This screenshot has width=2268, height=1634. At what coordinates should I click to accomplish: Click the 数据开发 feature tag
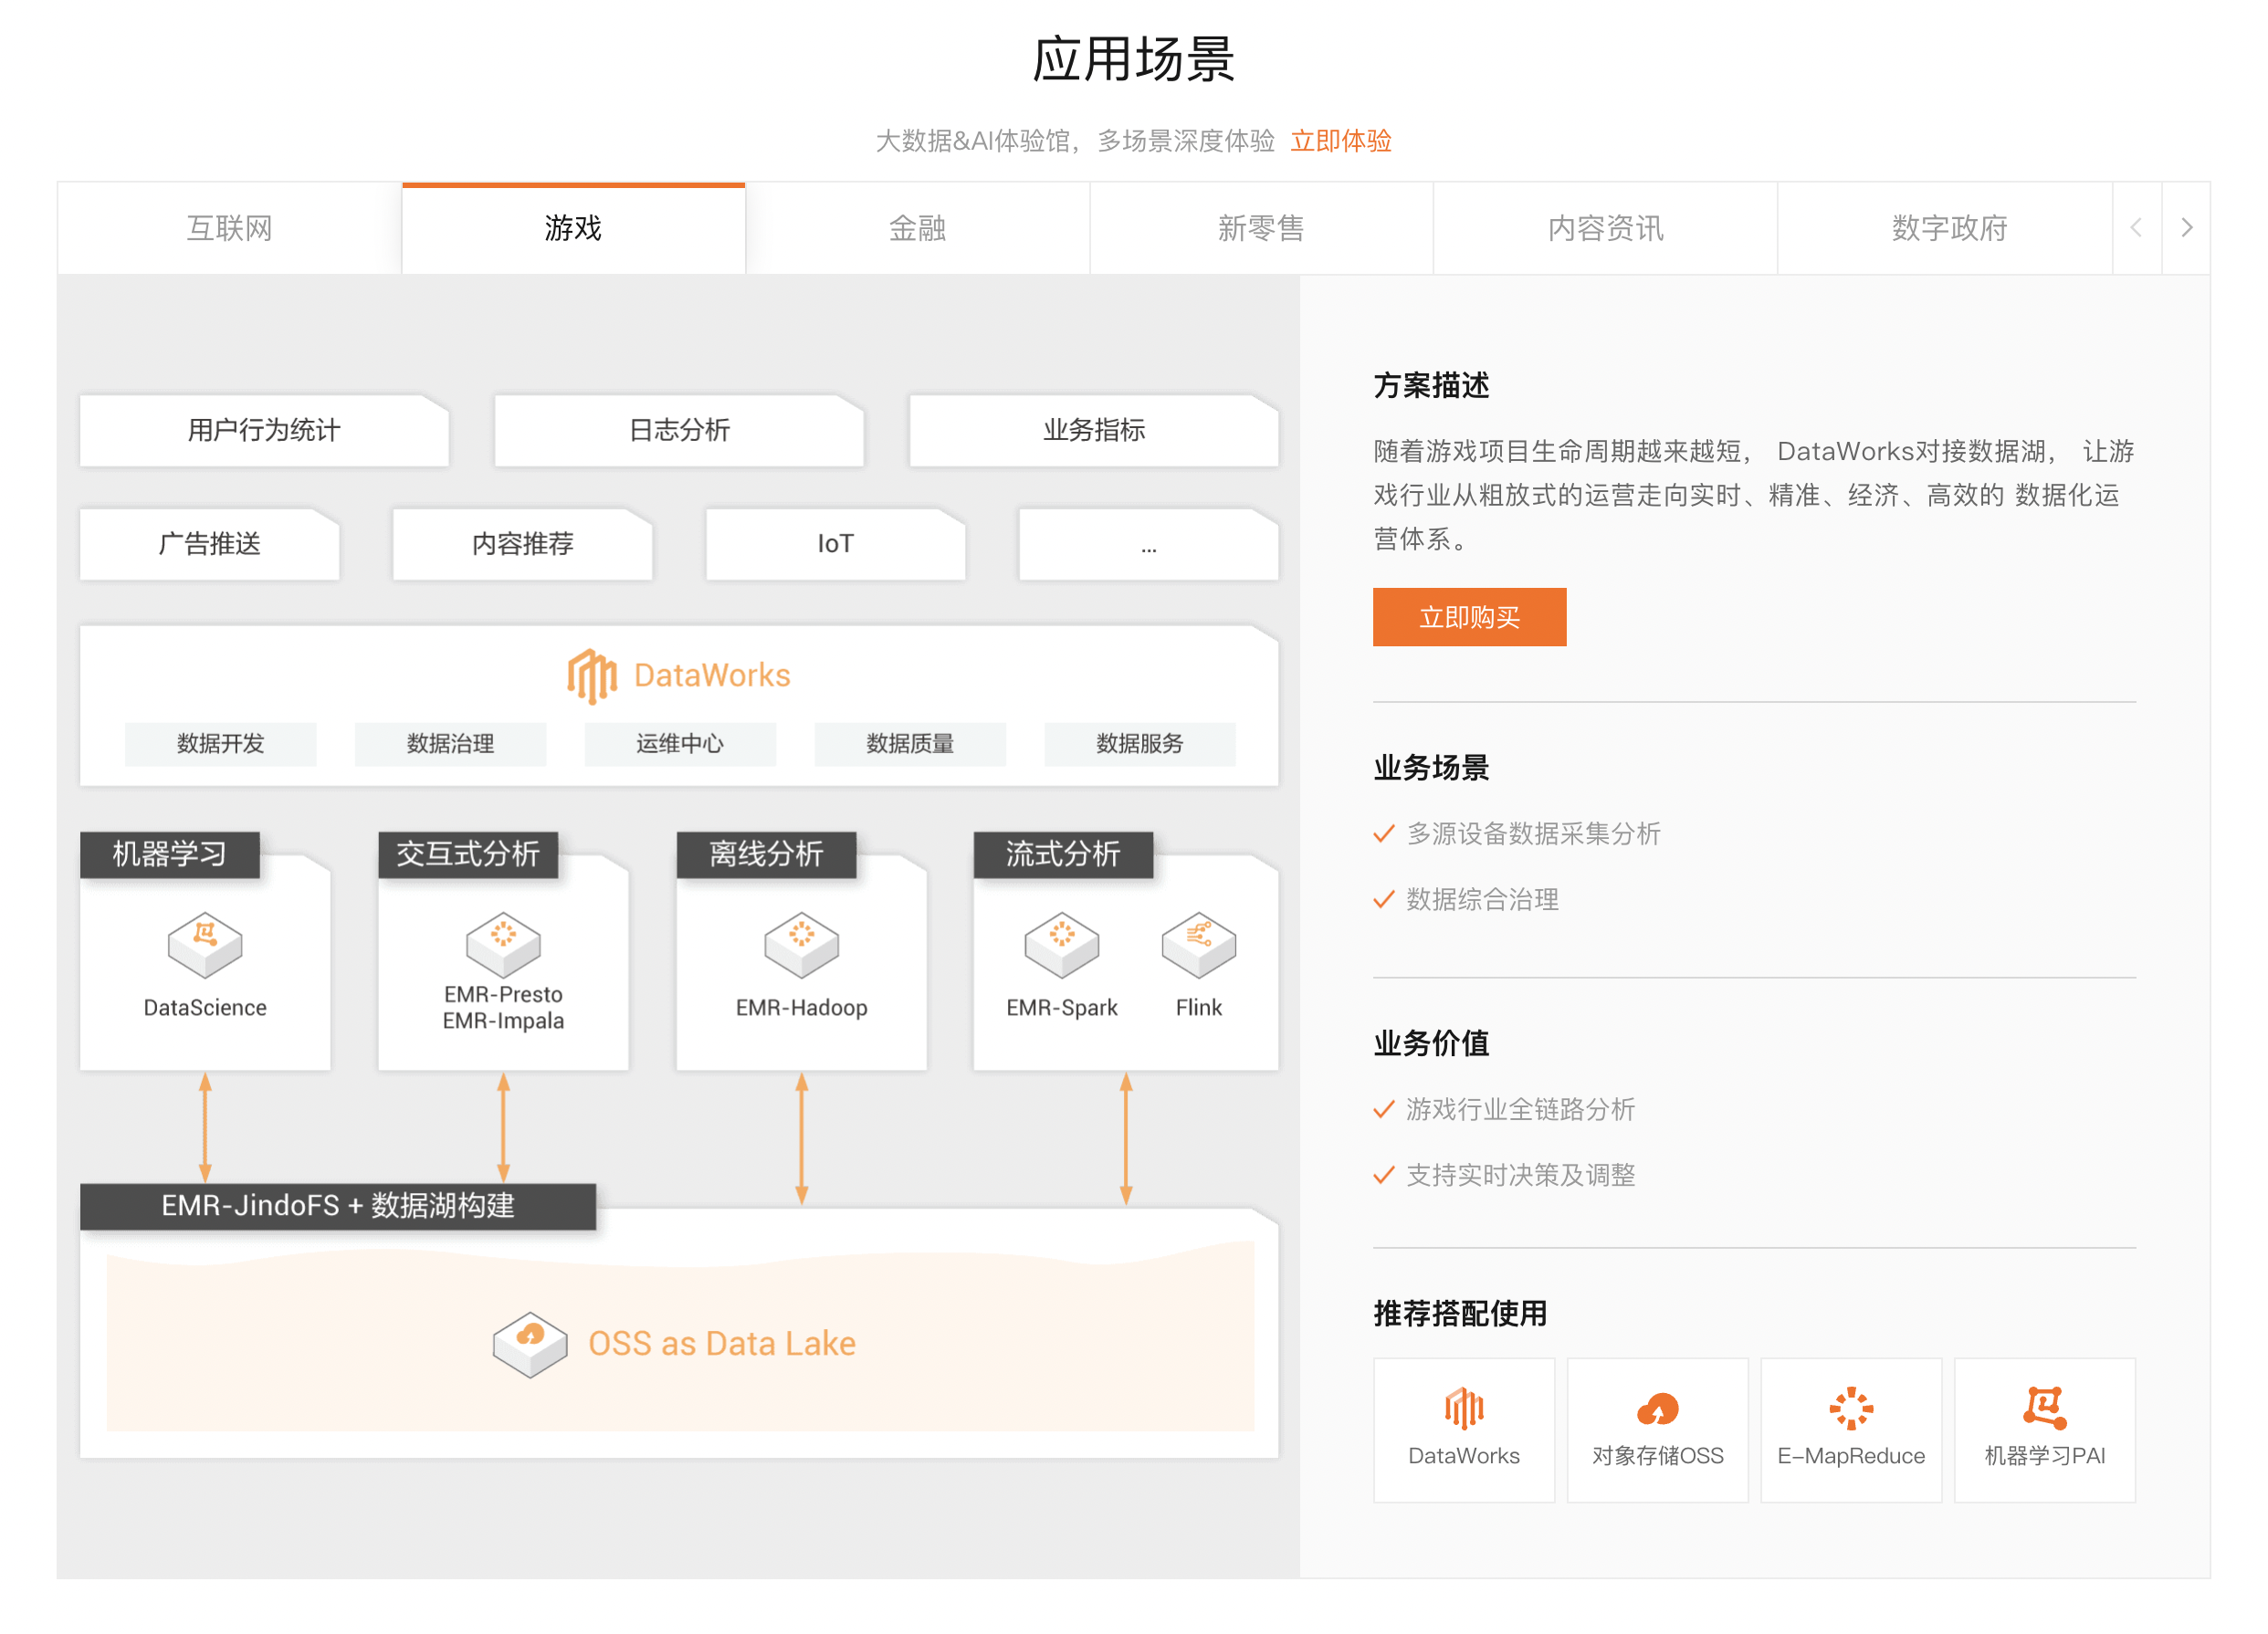pyautogui.click(x=220, y=743)
